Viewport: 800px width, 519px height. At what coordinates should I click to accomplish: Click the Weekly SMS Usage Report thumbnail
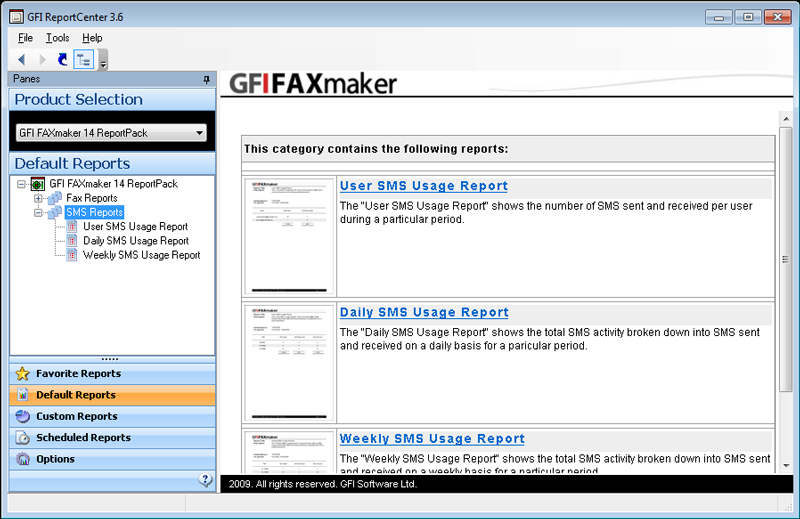289,452
